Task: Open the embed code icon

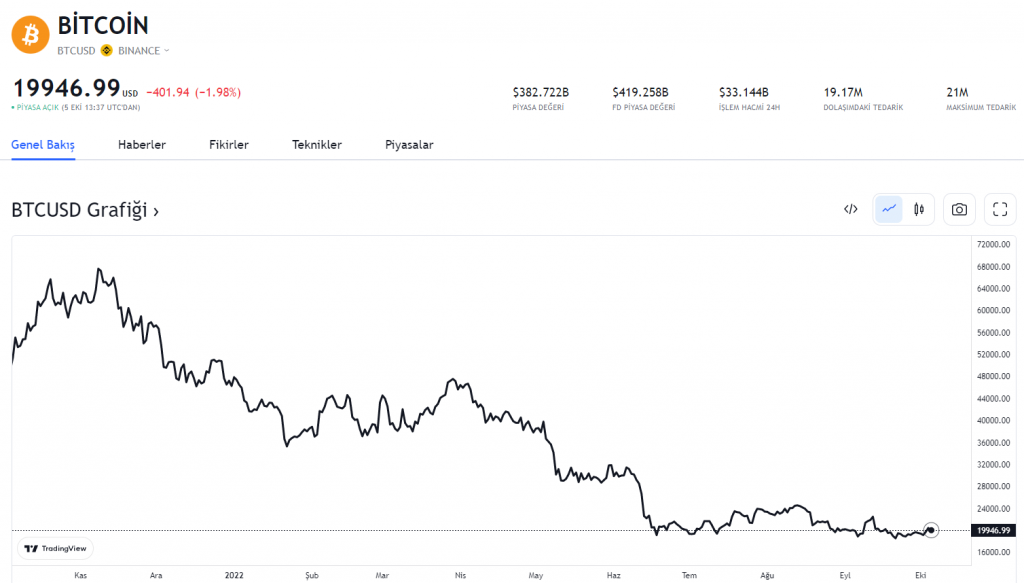Action: pyautogui.click(x=851, y=209)
